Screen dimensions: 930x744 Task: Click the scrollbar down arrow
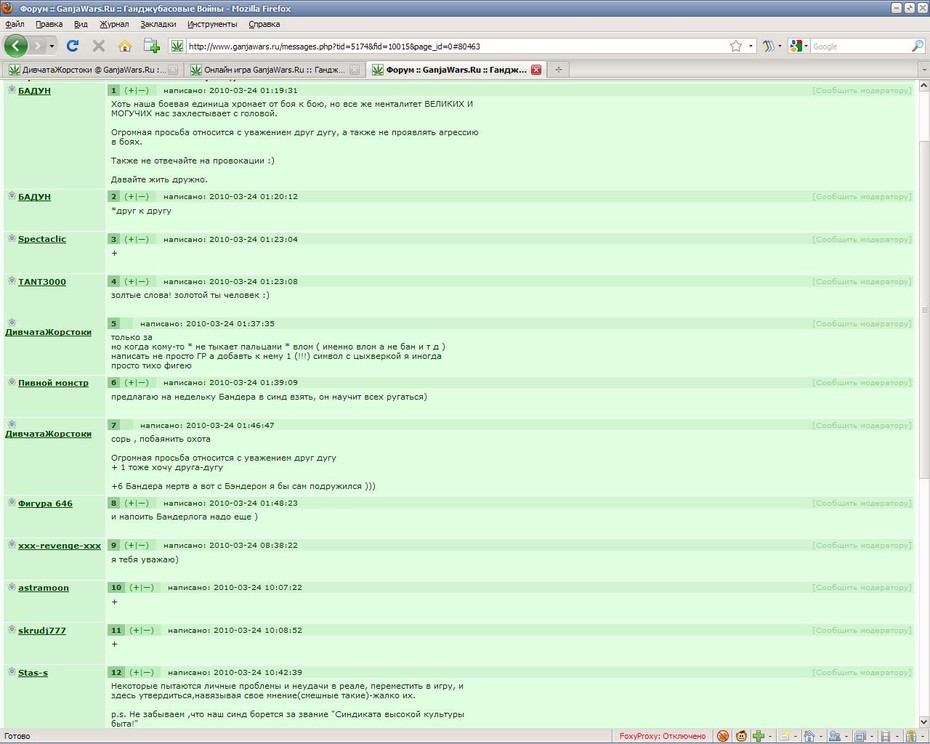pos(923,722)
